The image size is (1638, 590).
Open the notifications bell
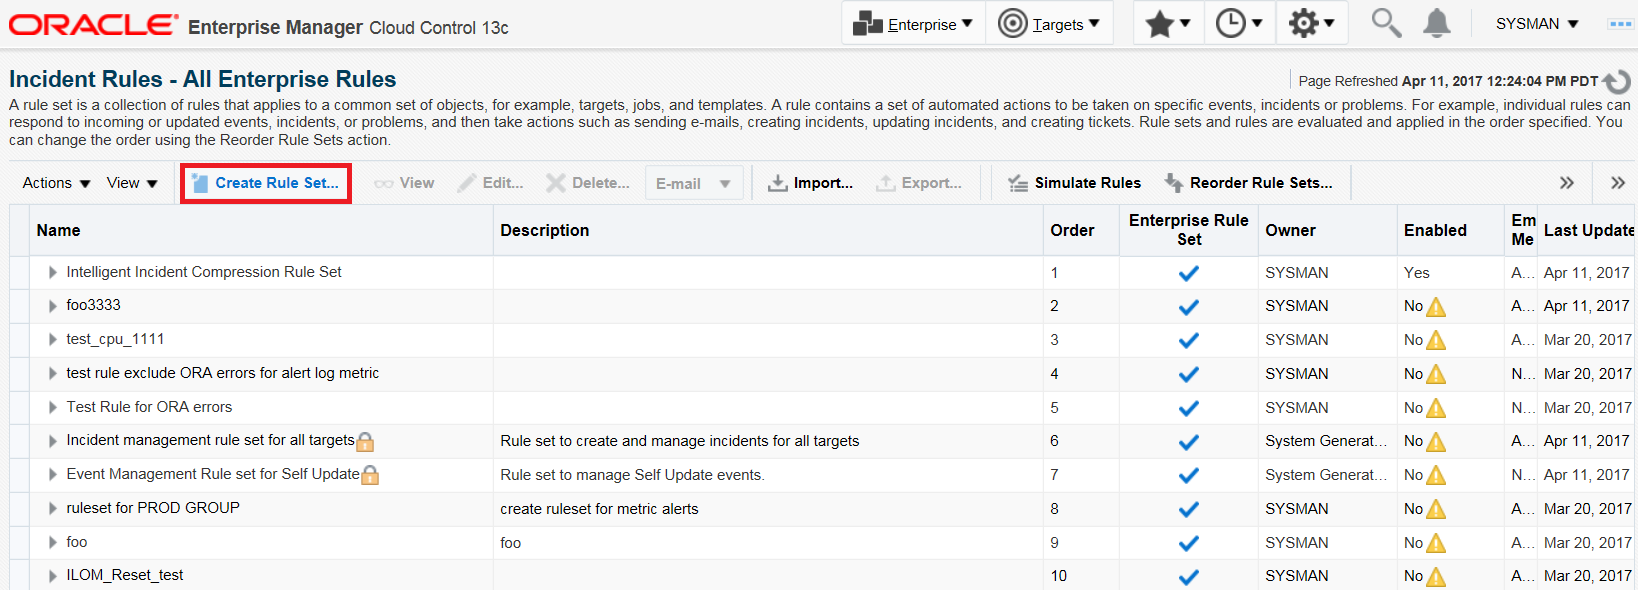pos(1437,22)
